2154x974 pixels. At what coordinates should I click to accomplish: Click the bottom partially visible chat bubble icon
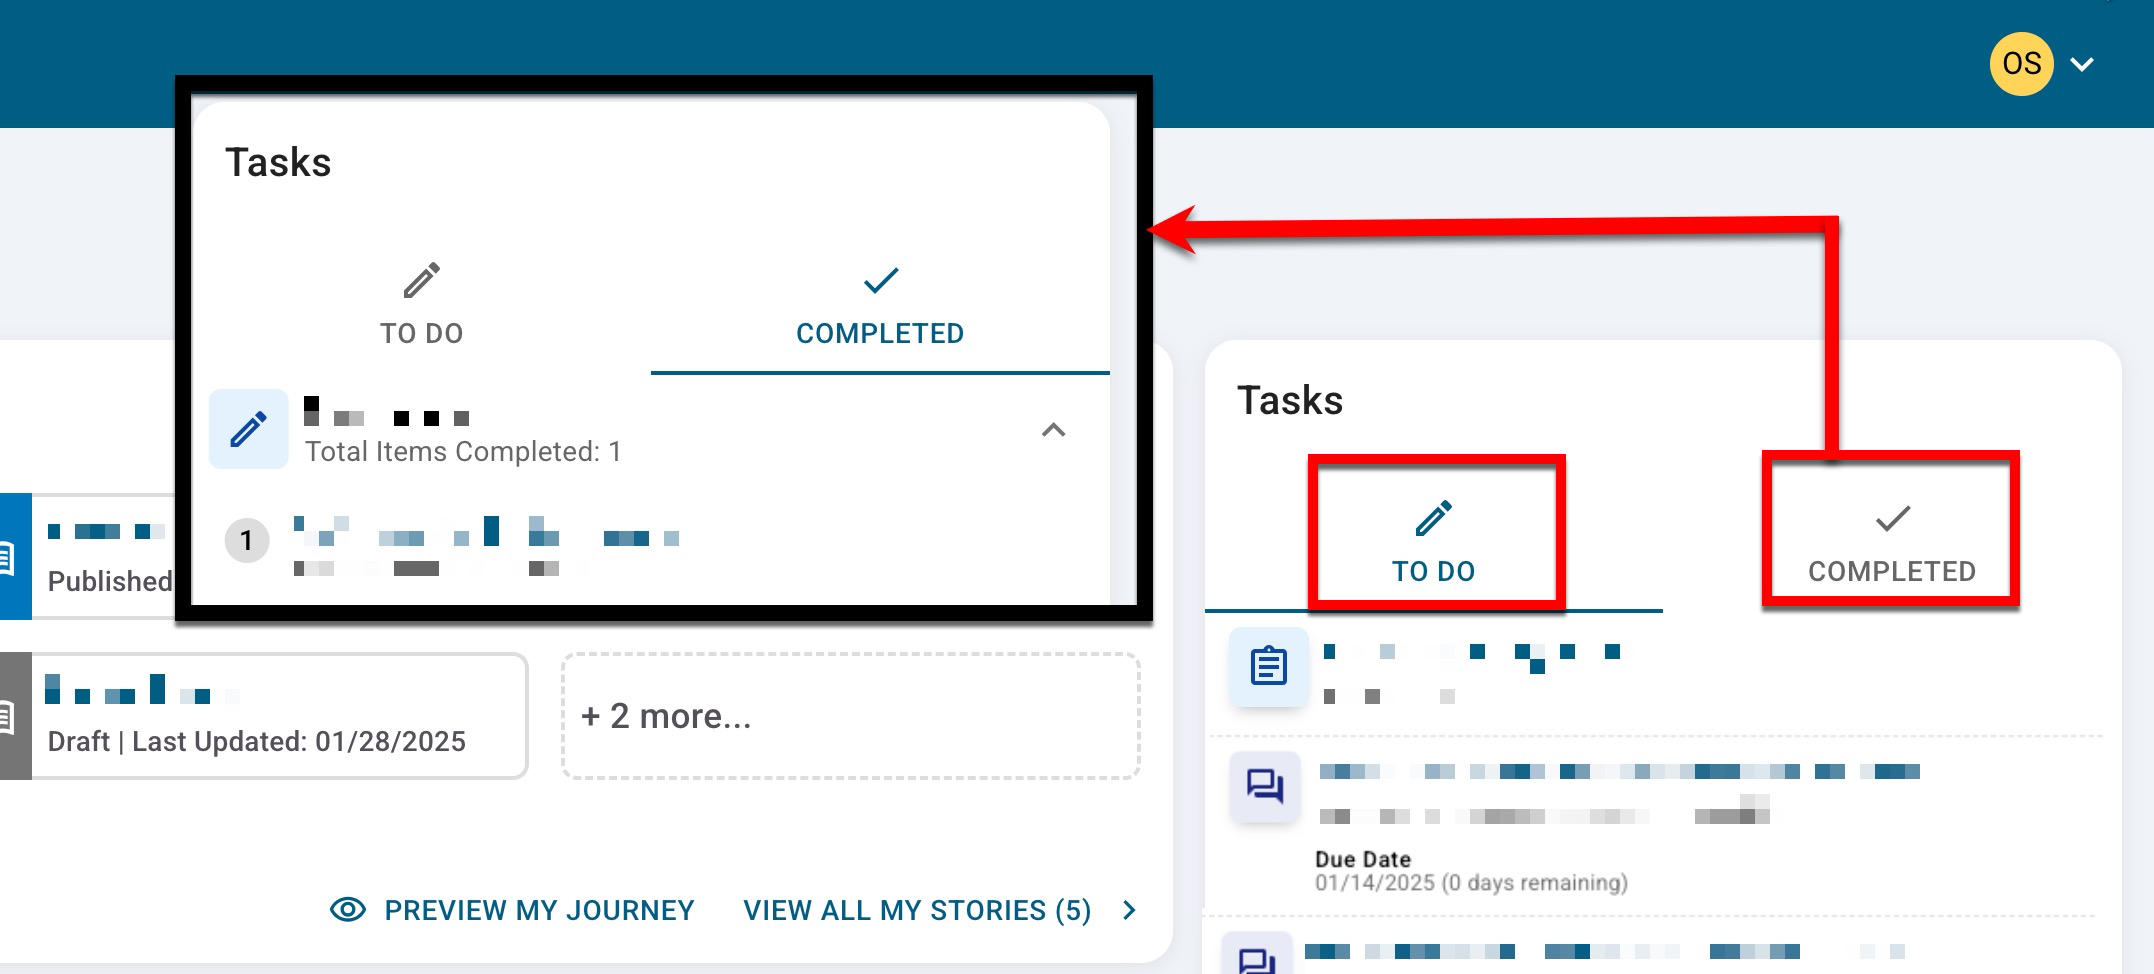pos(1257,958)
